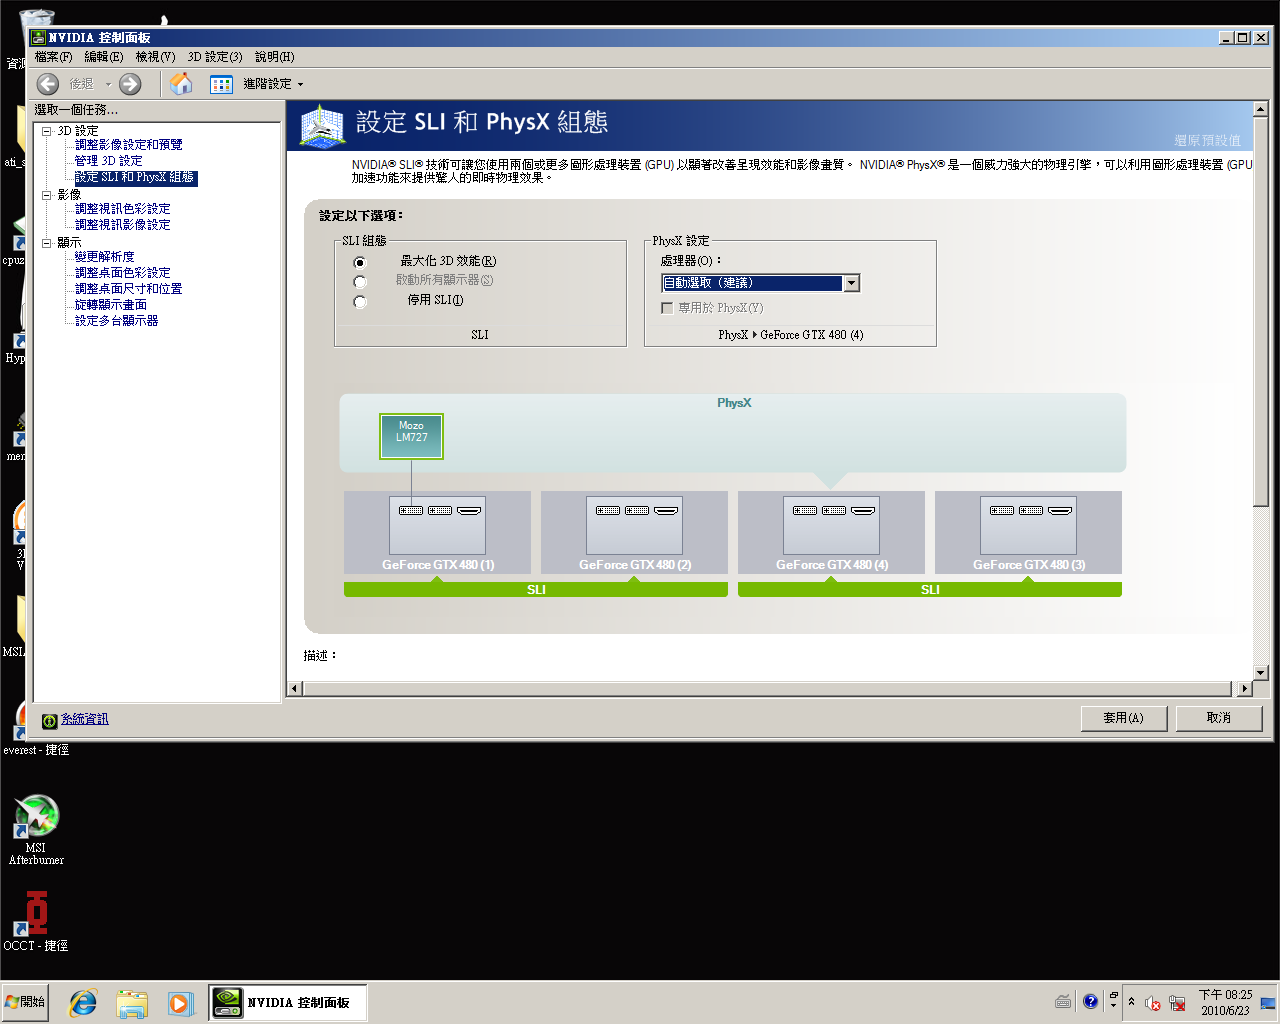Select 調整視訊影像設定 in the tree
This screenshot has width=1280, height=1024.
coord(123,225)
